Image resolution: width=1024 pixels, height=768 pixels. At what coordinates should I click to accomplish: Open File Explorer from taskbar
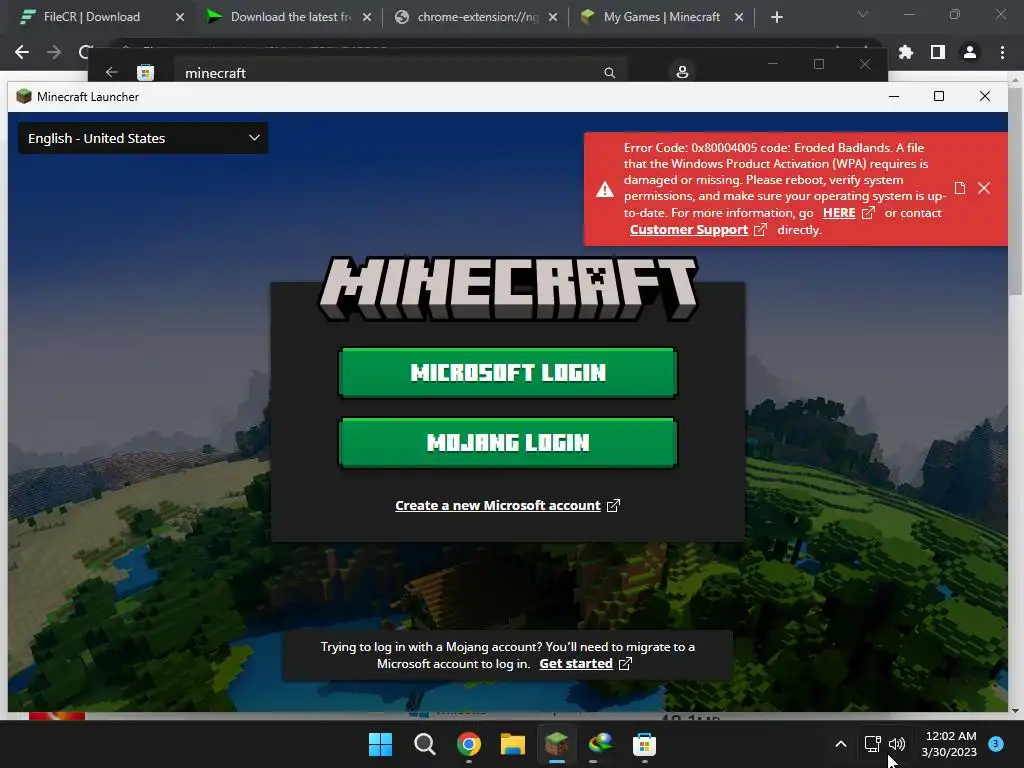pos(513,744)
